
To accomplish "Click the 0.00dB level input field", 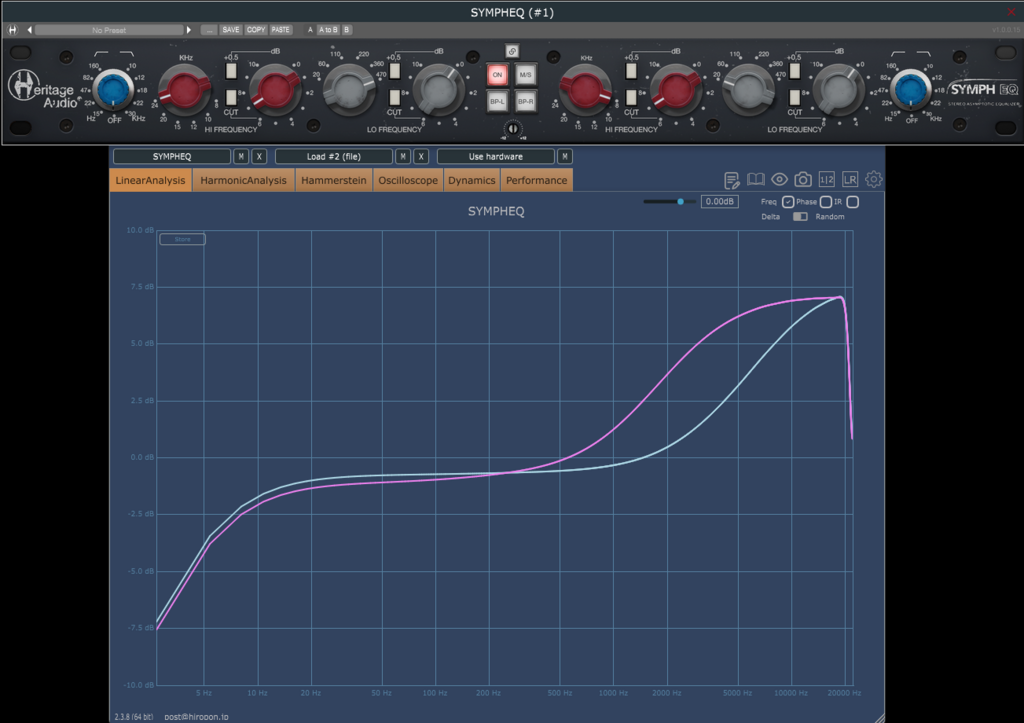I will (720, 202).
